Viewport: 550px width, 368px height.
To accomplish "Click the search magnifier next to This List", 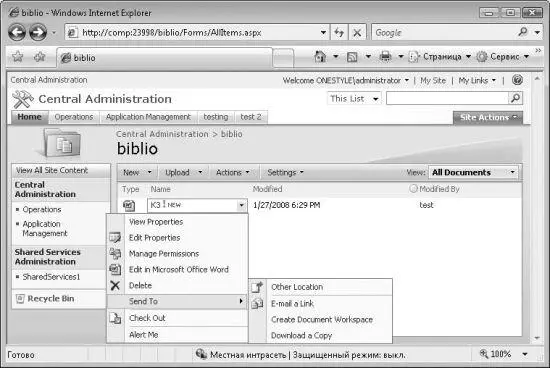I will point(515,98).
